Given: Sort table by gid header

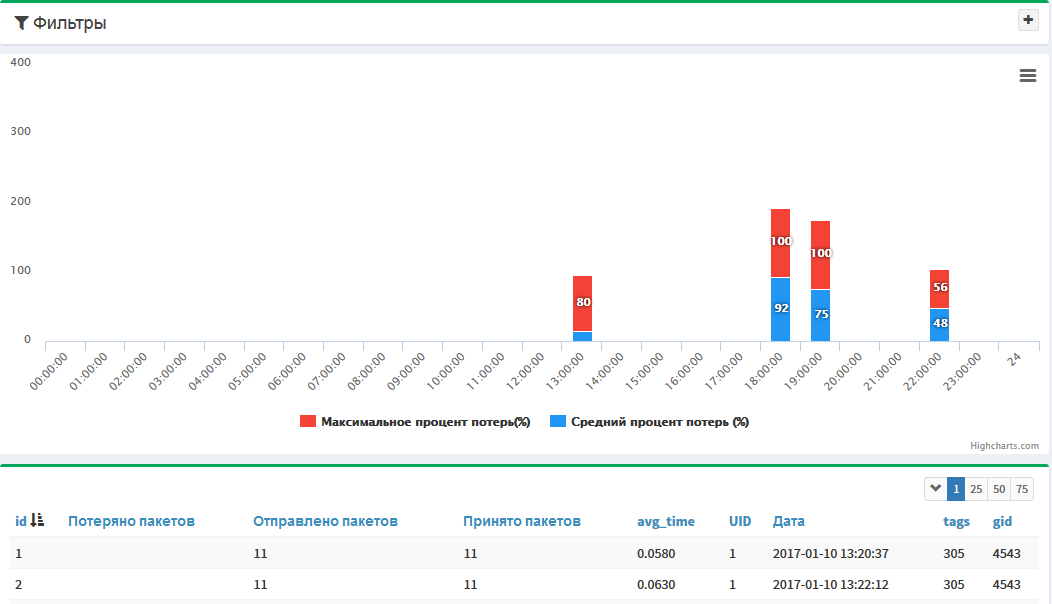Looking at the screenshot, I should pos(1002,521).
